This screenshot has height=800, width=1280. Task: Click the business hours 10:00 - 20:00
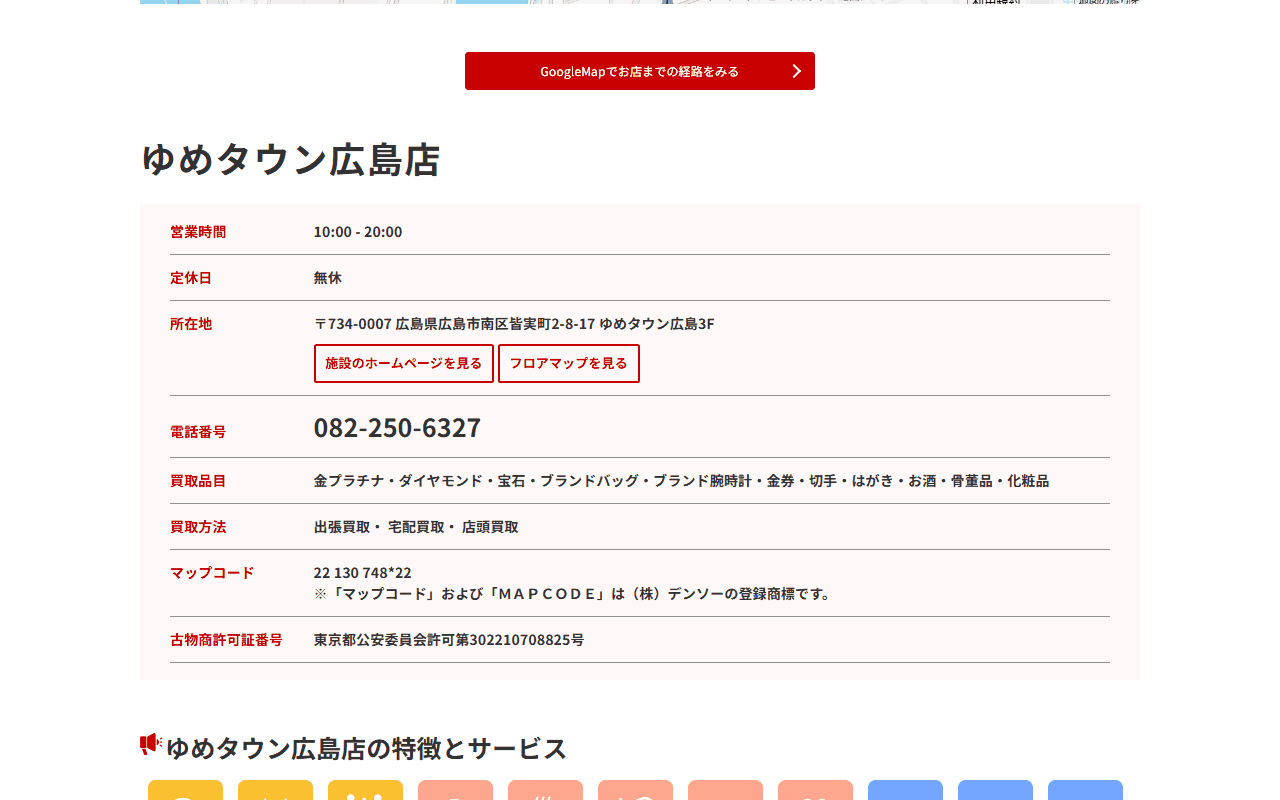pos(358,232)
